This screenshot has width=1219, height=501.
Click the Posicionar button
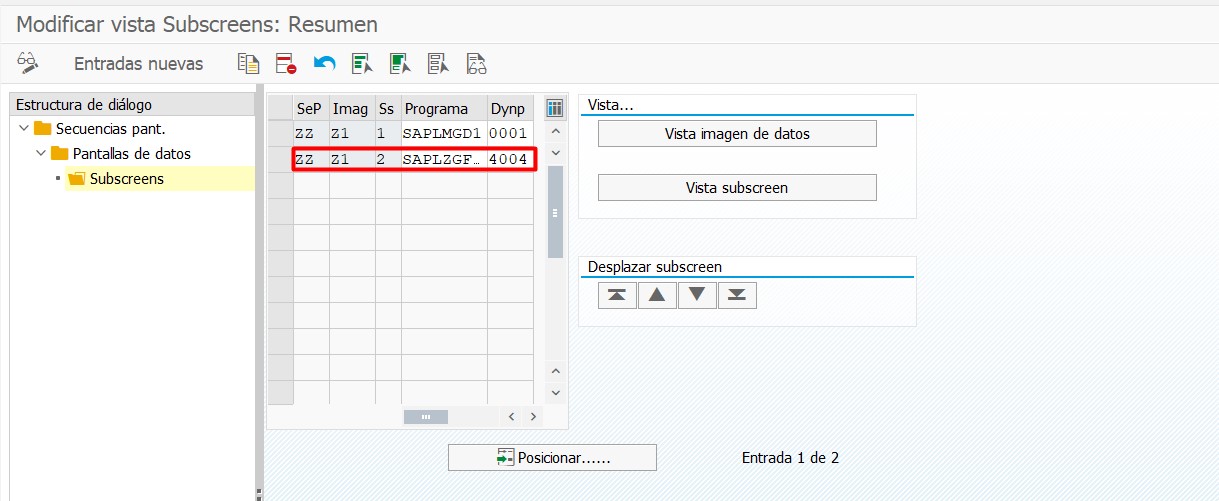click(x=552, y=457)
